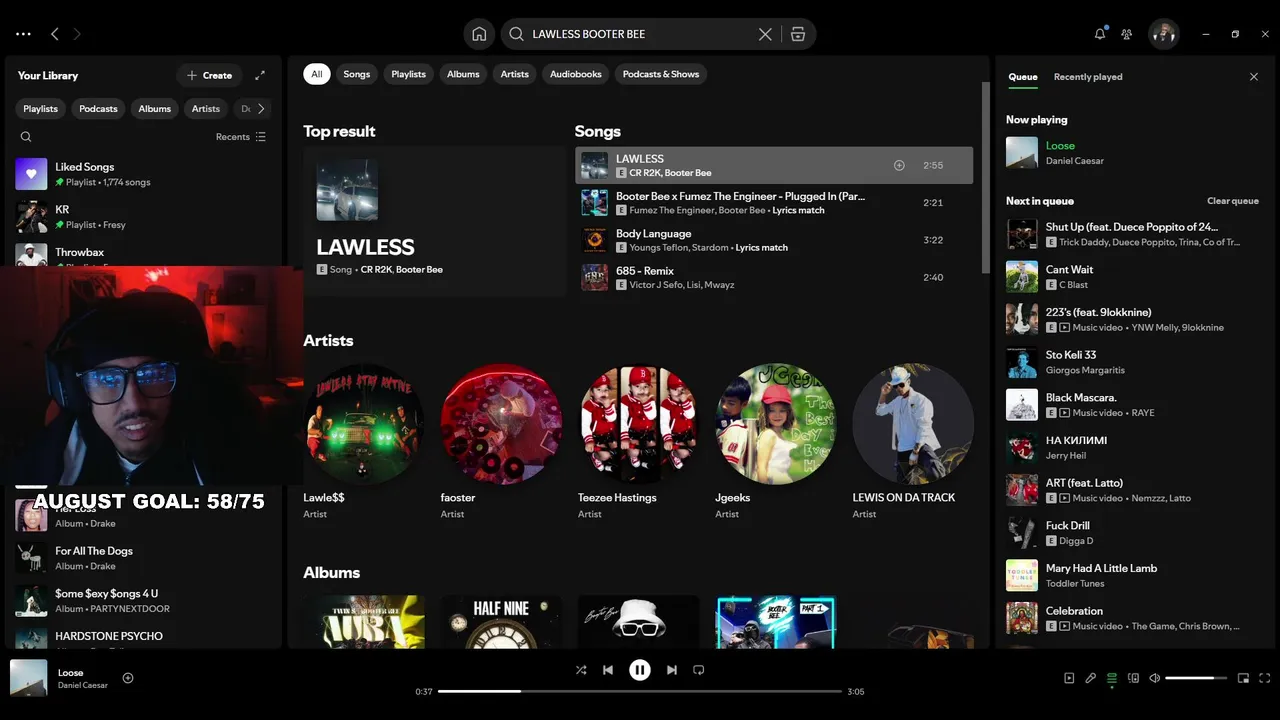The image size is (1280, 720).
Task: Open the user profile avatar menu
Action: 1163,34
